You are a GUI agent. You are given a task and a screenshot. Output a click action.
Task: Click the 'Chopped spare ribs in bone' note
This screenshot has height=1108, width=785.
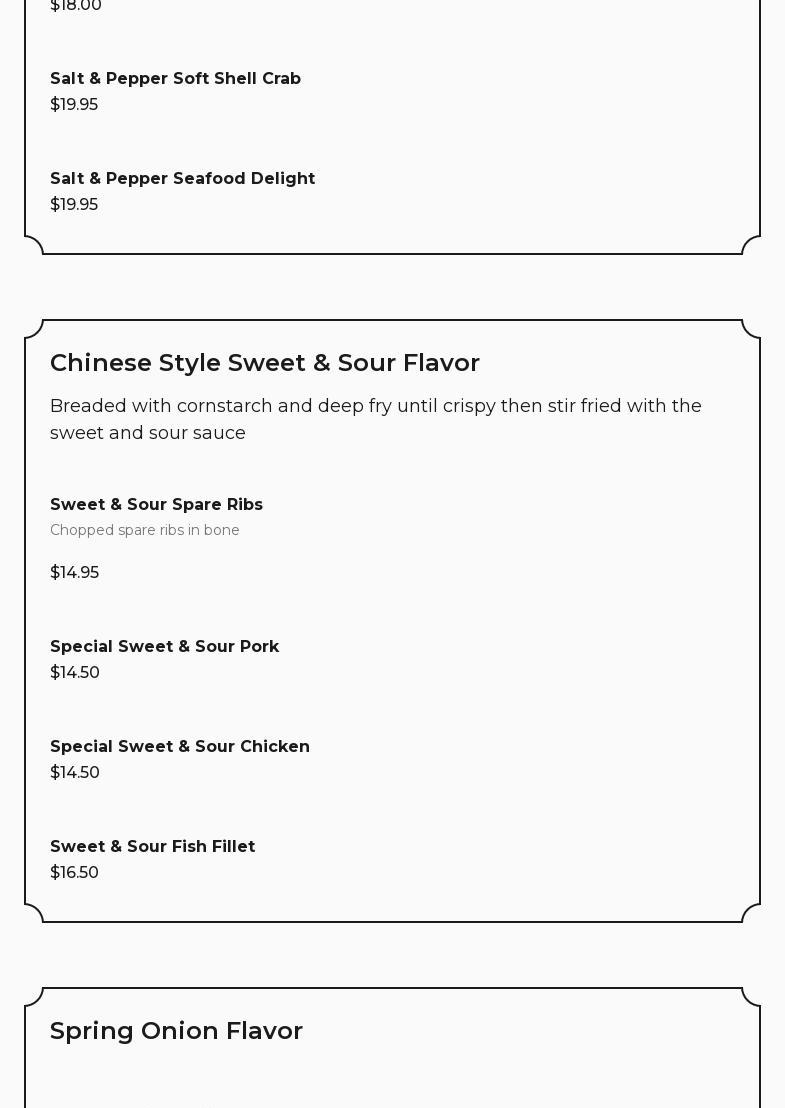pos(145,530)
